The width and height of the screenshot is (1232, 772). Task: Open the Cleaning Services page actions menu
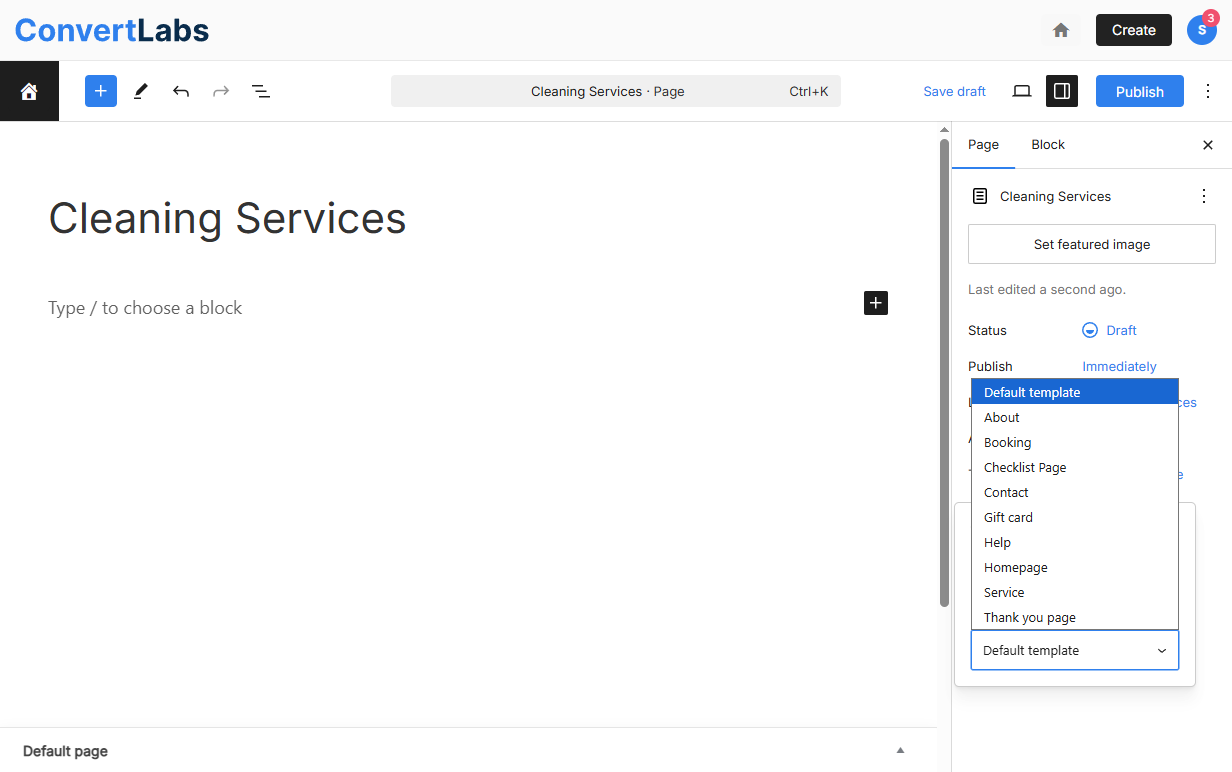tap(1204, 196)
